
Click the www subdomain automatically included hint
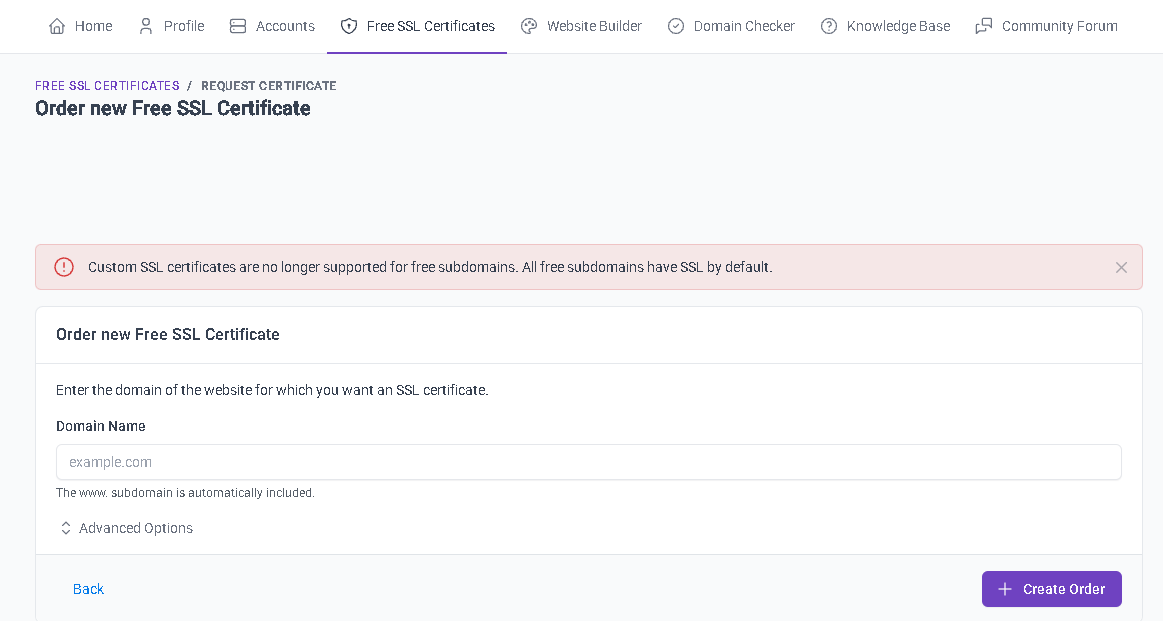[x=185, y=493]
